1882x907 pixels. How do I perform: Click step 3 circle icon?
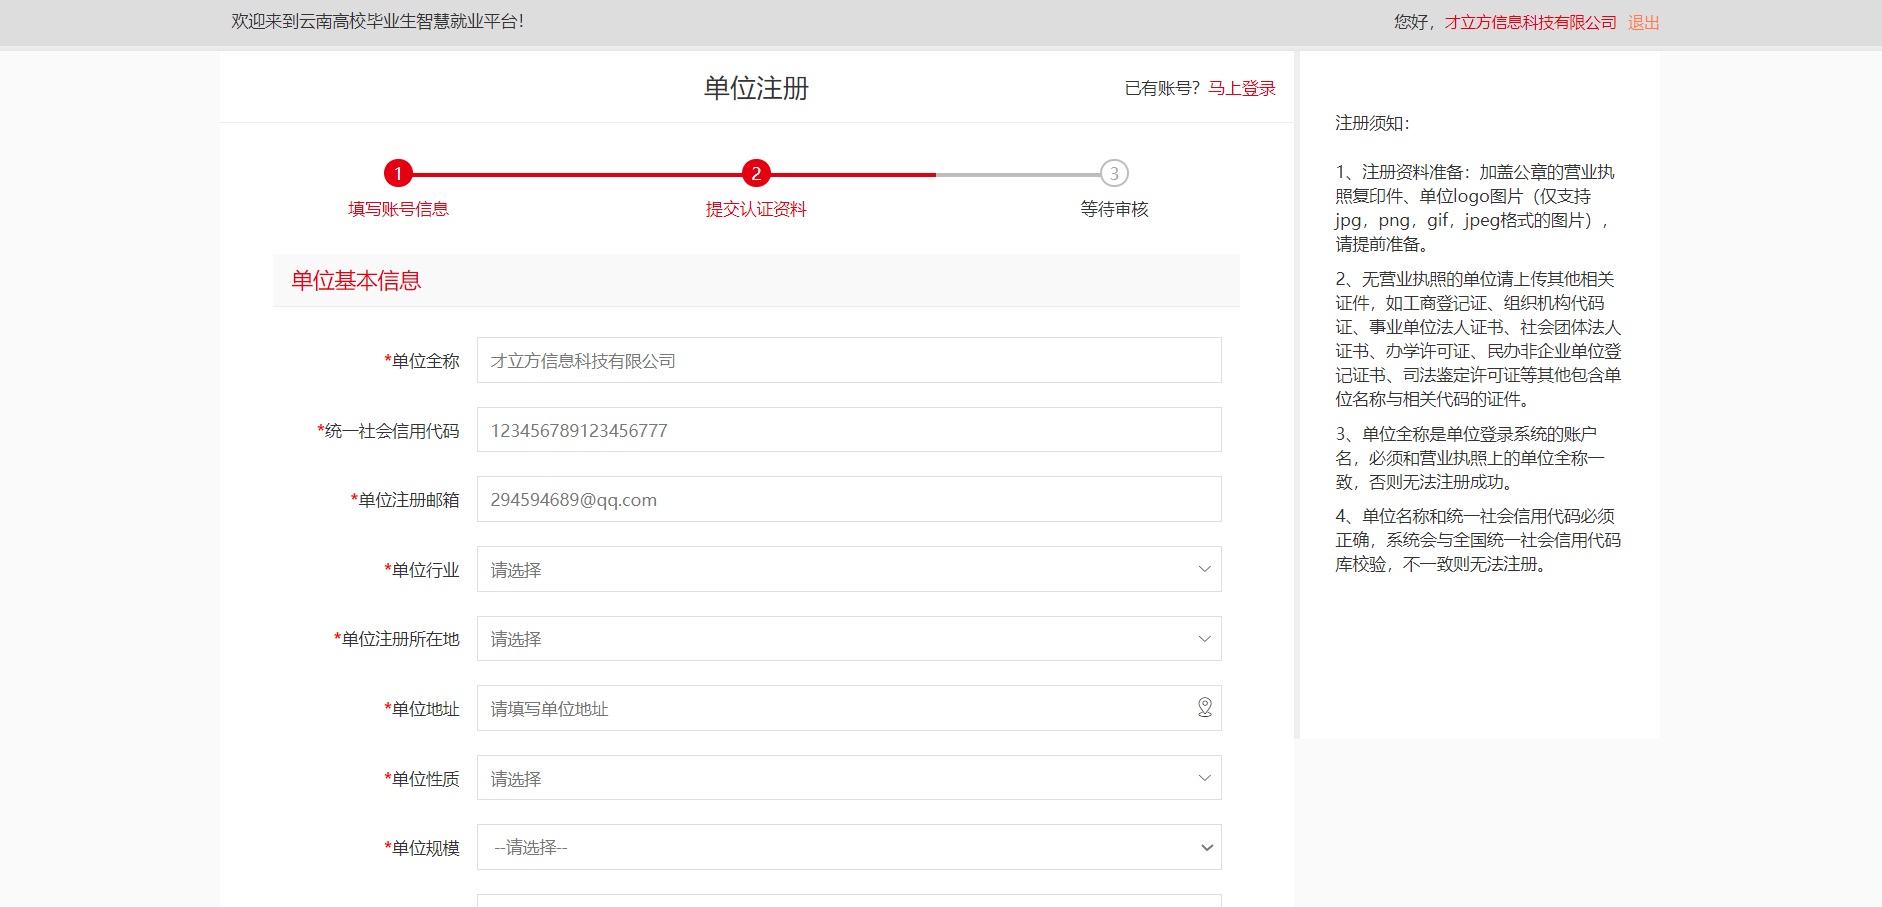point(1114,174)
